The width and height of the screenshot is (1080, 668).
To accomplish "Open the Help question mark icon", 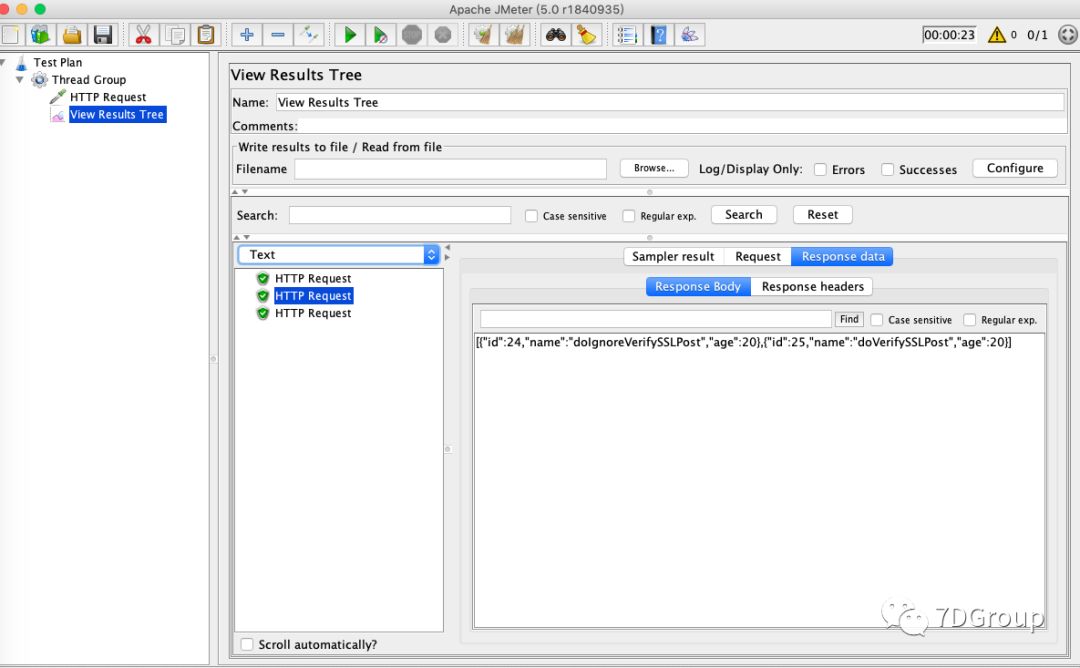I will click(658, 34).
